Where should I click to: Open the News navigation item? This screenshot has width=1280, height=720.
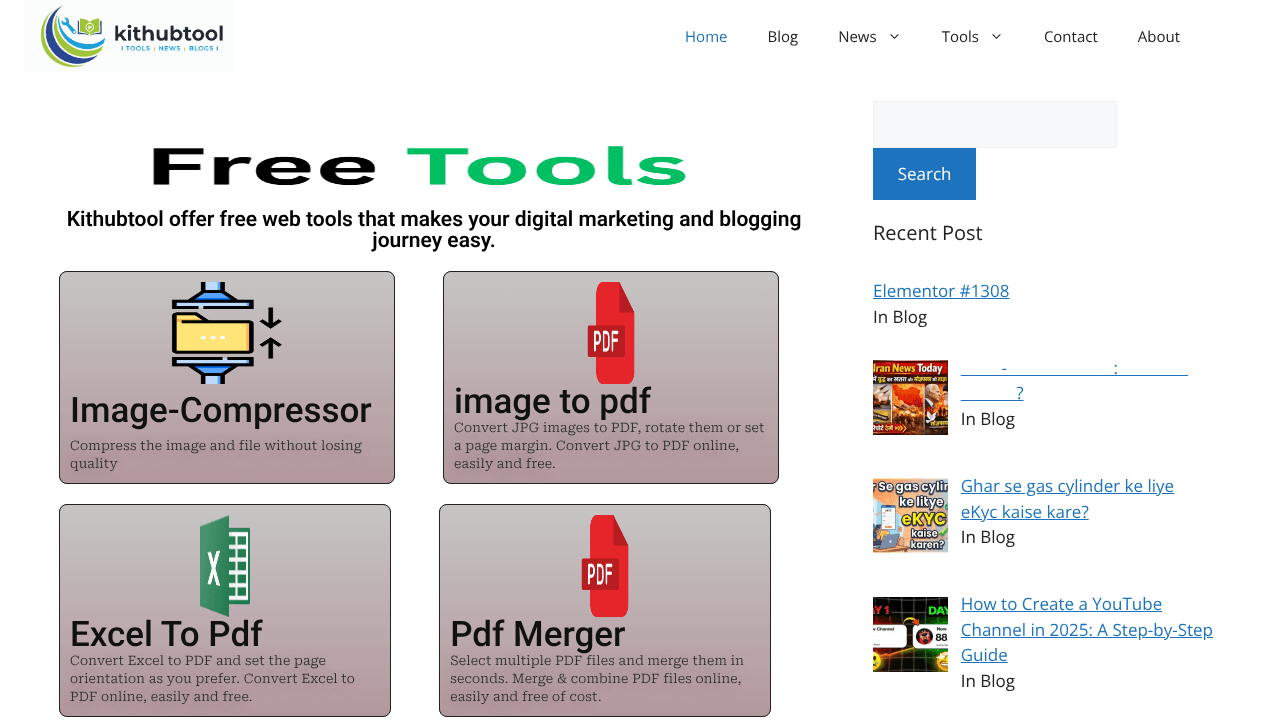click(x=857, y=37)
